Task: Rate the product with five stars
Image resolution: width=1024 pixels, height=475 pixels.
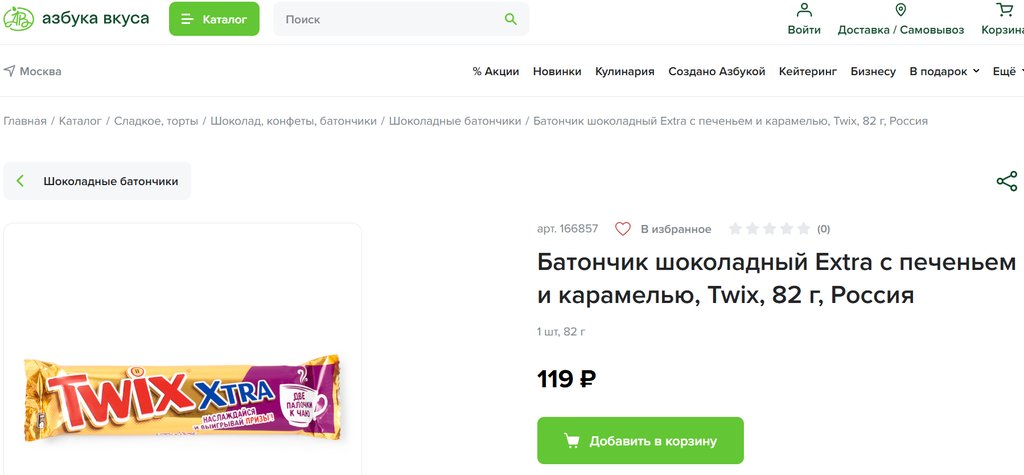Action: tap(803, 229)
